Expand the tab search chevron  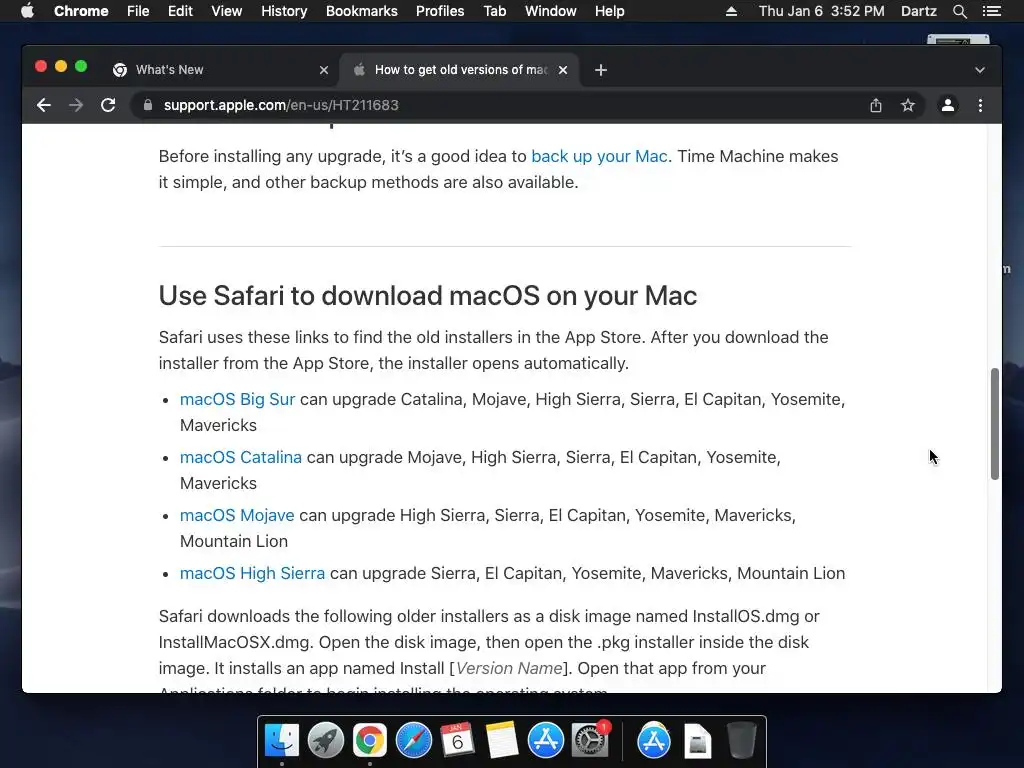click(x=980, y=70)
